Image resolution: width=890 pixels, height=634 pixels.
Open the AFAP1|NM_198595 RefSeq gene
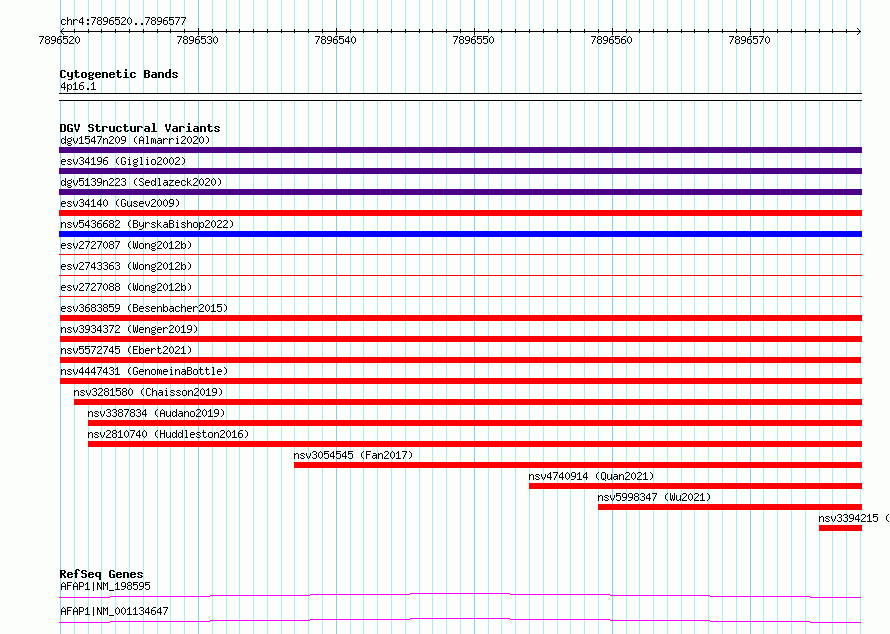coord(460,595)
